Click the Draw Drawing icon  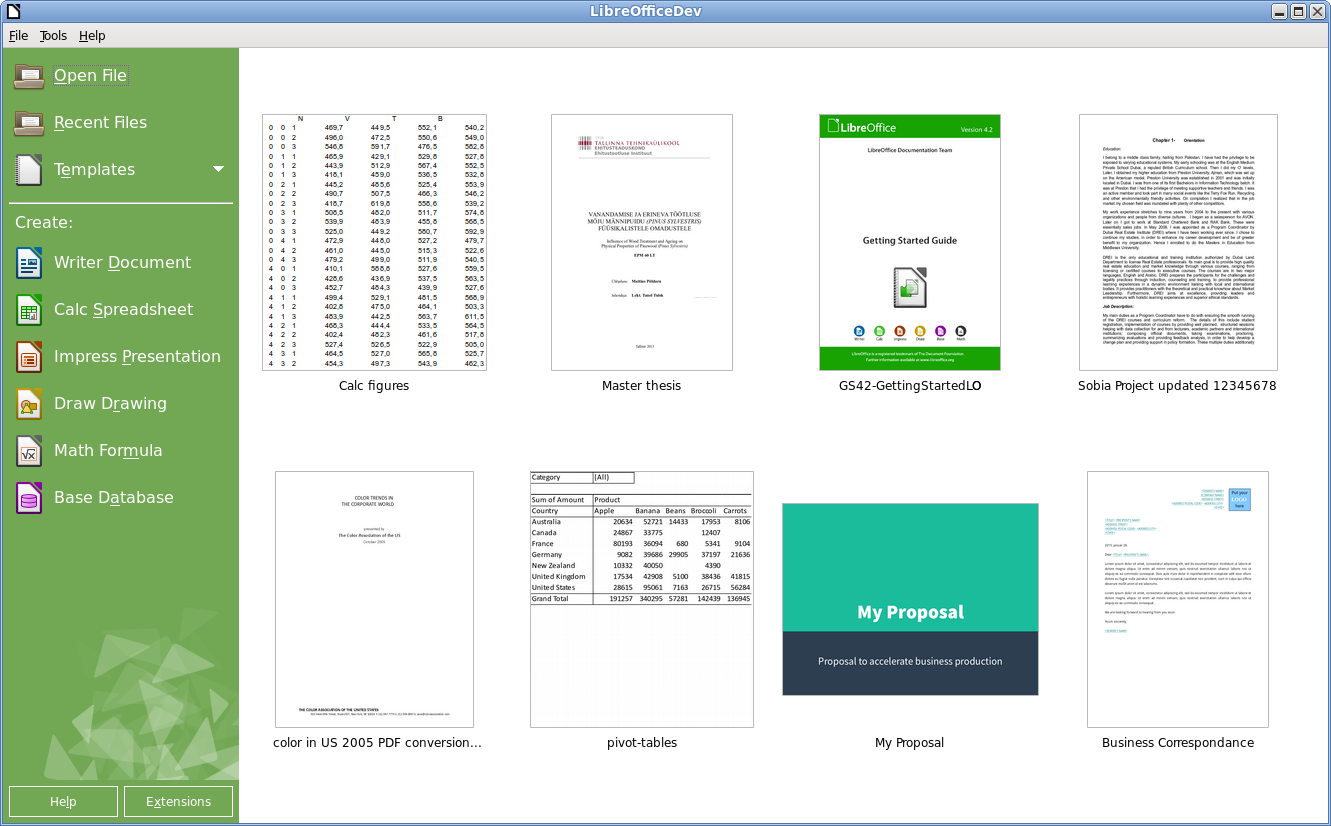[x=29, y=404]
